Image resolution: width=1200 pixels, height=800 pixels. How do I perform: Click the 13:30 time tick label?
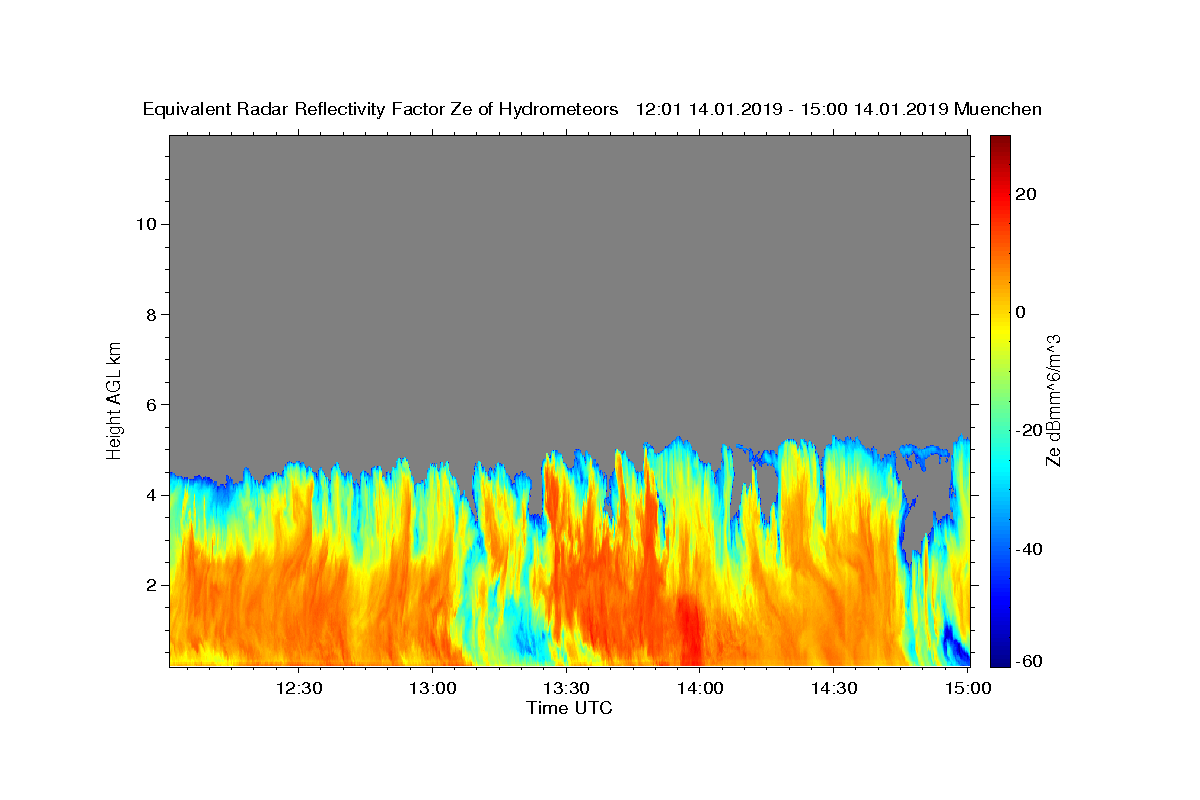566,688
